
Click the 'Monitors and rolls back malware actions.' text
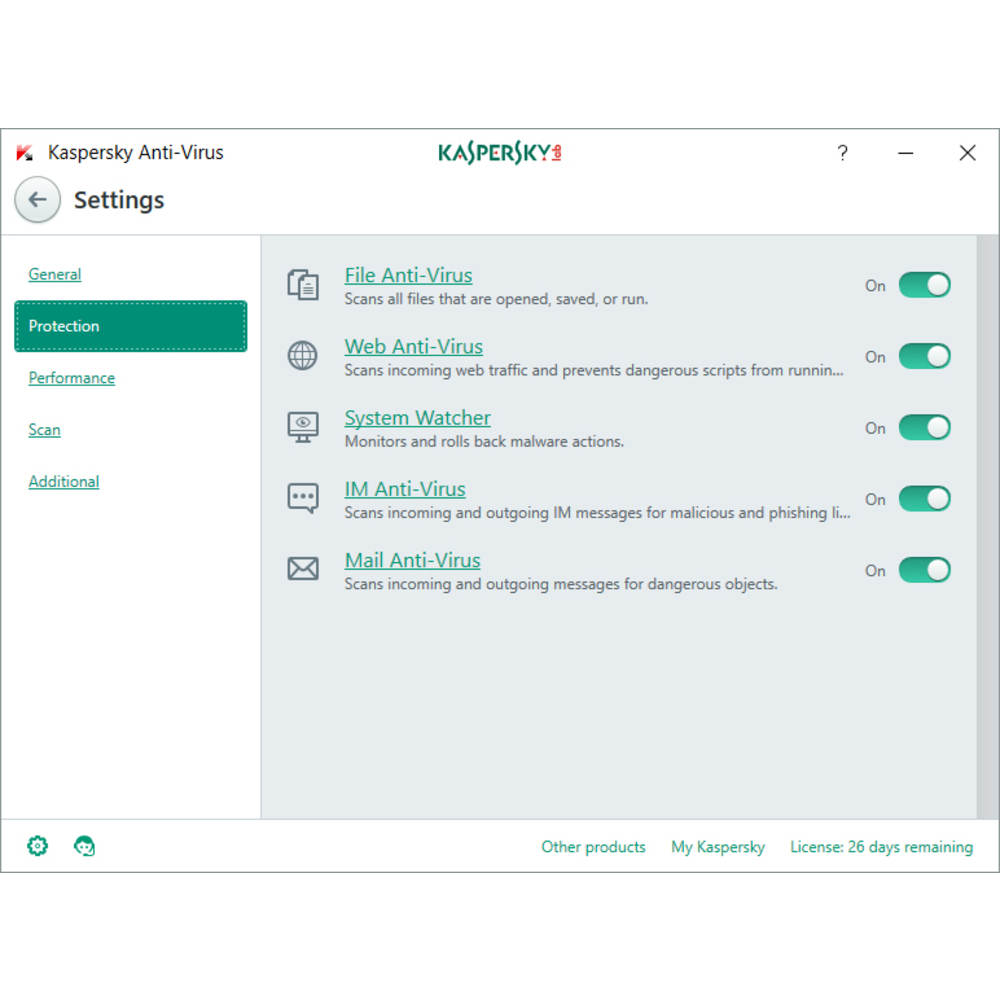(x=484, y=441)
